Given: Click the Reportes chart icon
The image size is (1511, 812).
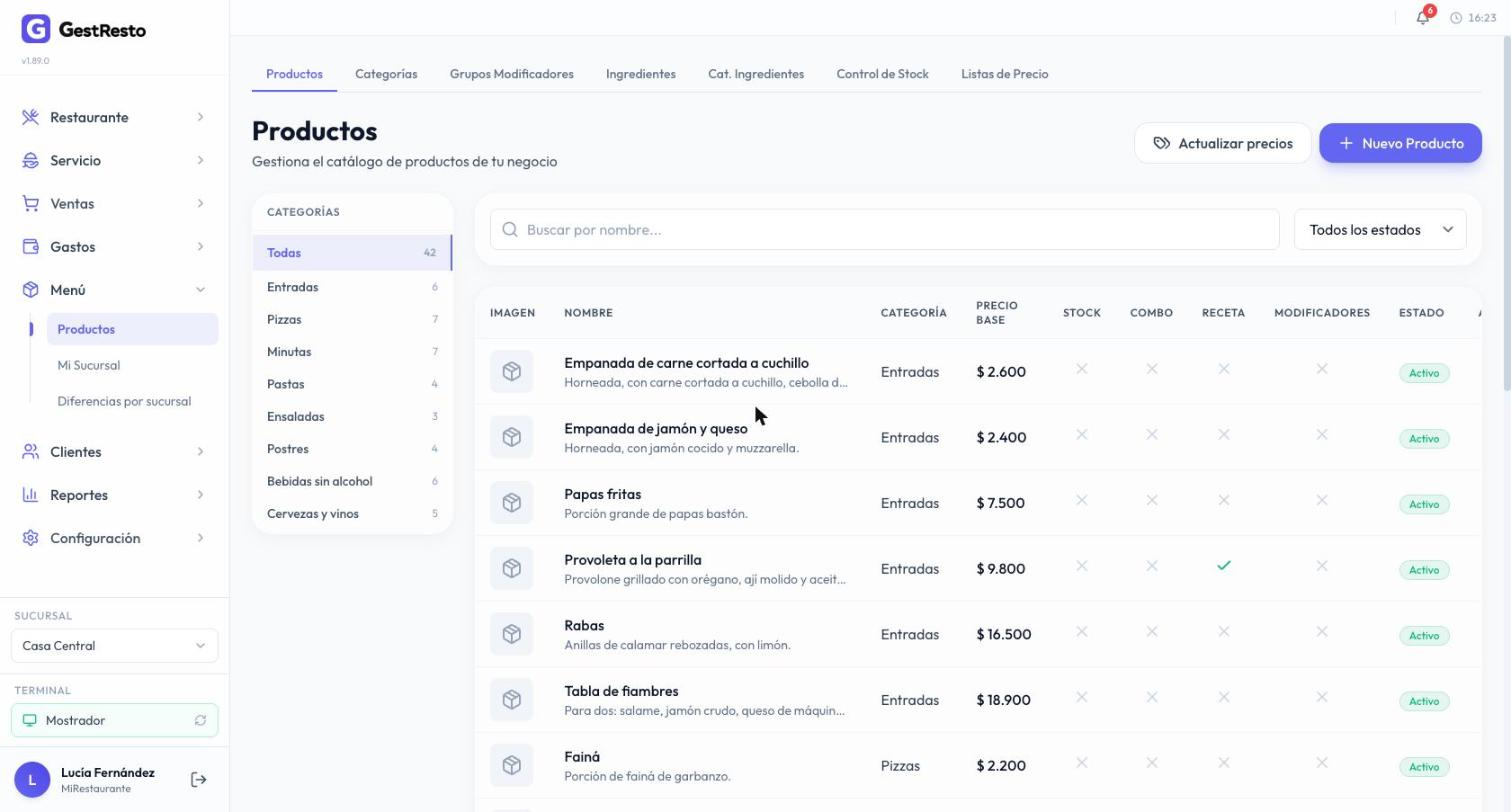Looking at the screenshot, I should pyautogui.click(x=31, y=495).
